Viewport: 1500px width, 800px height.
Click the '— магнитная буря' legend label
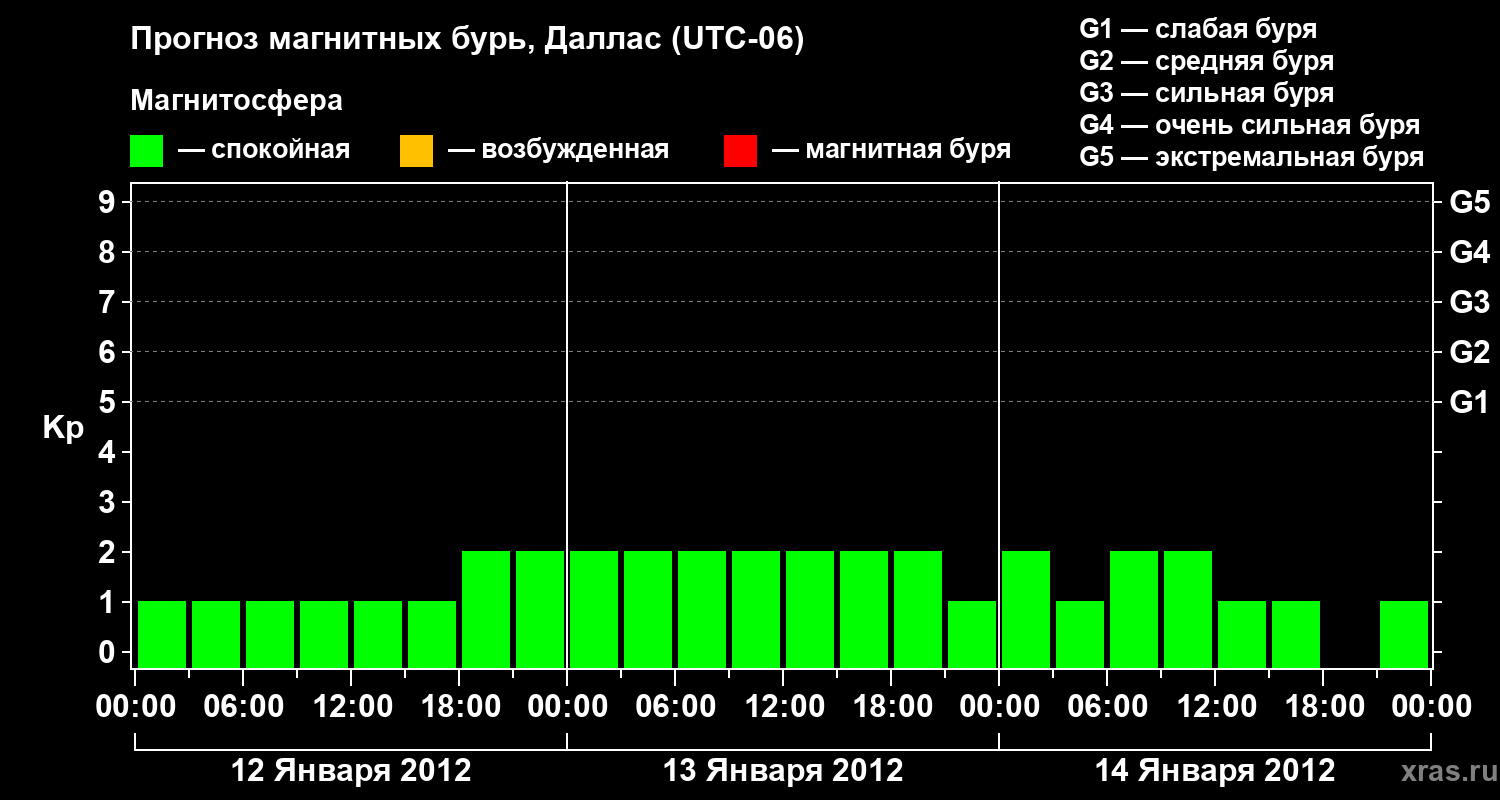pos(892,151)
